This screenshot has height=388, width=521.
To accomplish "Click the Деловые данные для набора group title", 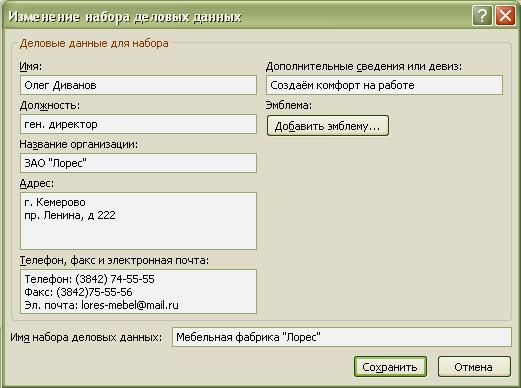I will 94,43.
